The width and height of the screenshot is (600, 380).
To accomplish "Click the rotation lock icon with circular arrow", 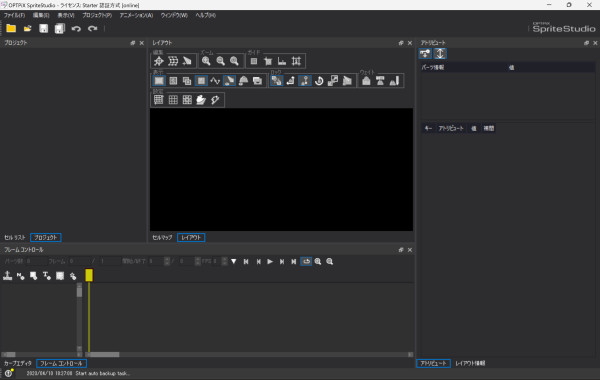I will [x=319, y=81].
